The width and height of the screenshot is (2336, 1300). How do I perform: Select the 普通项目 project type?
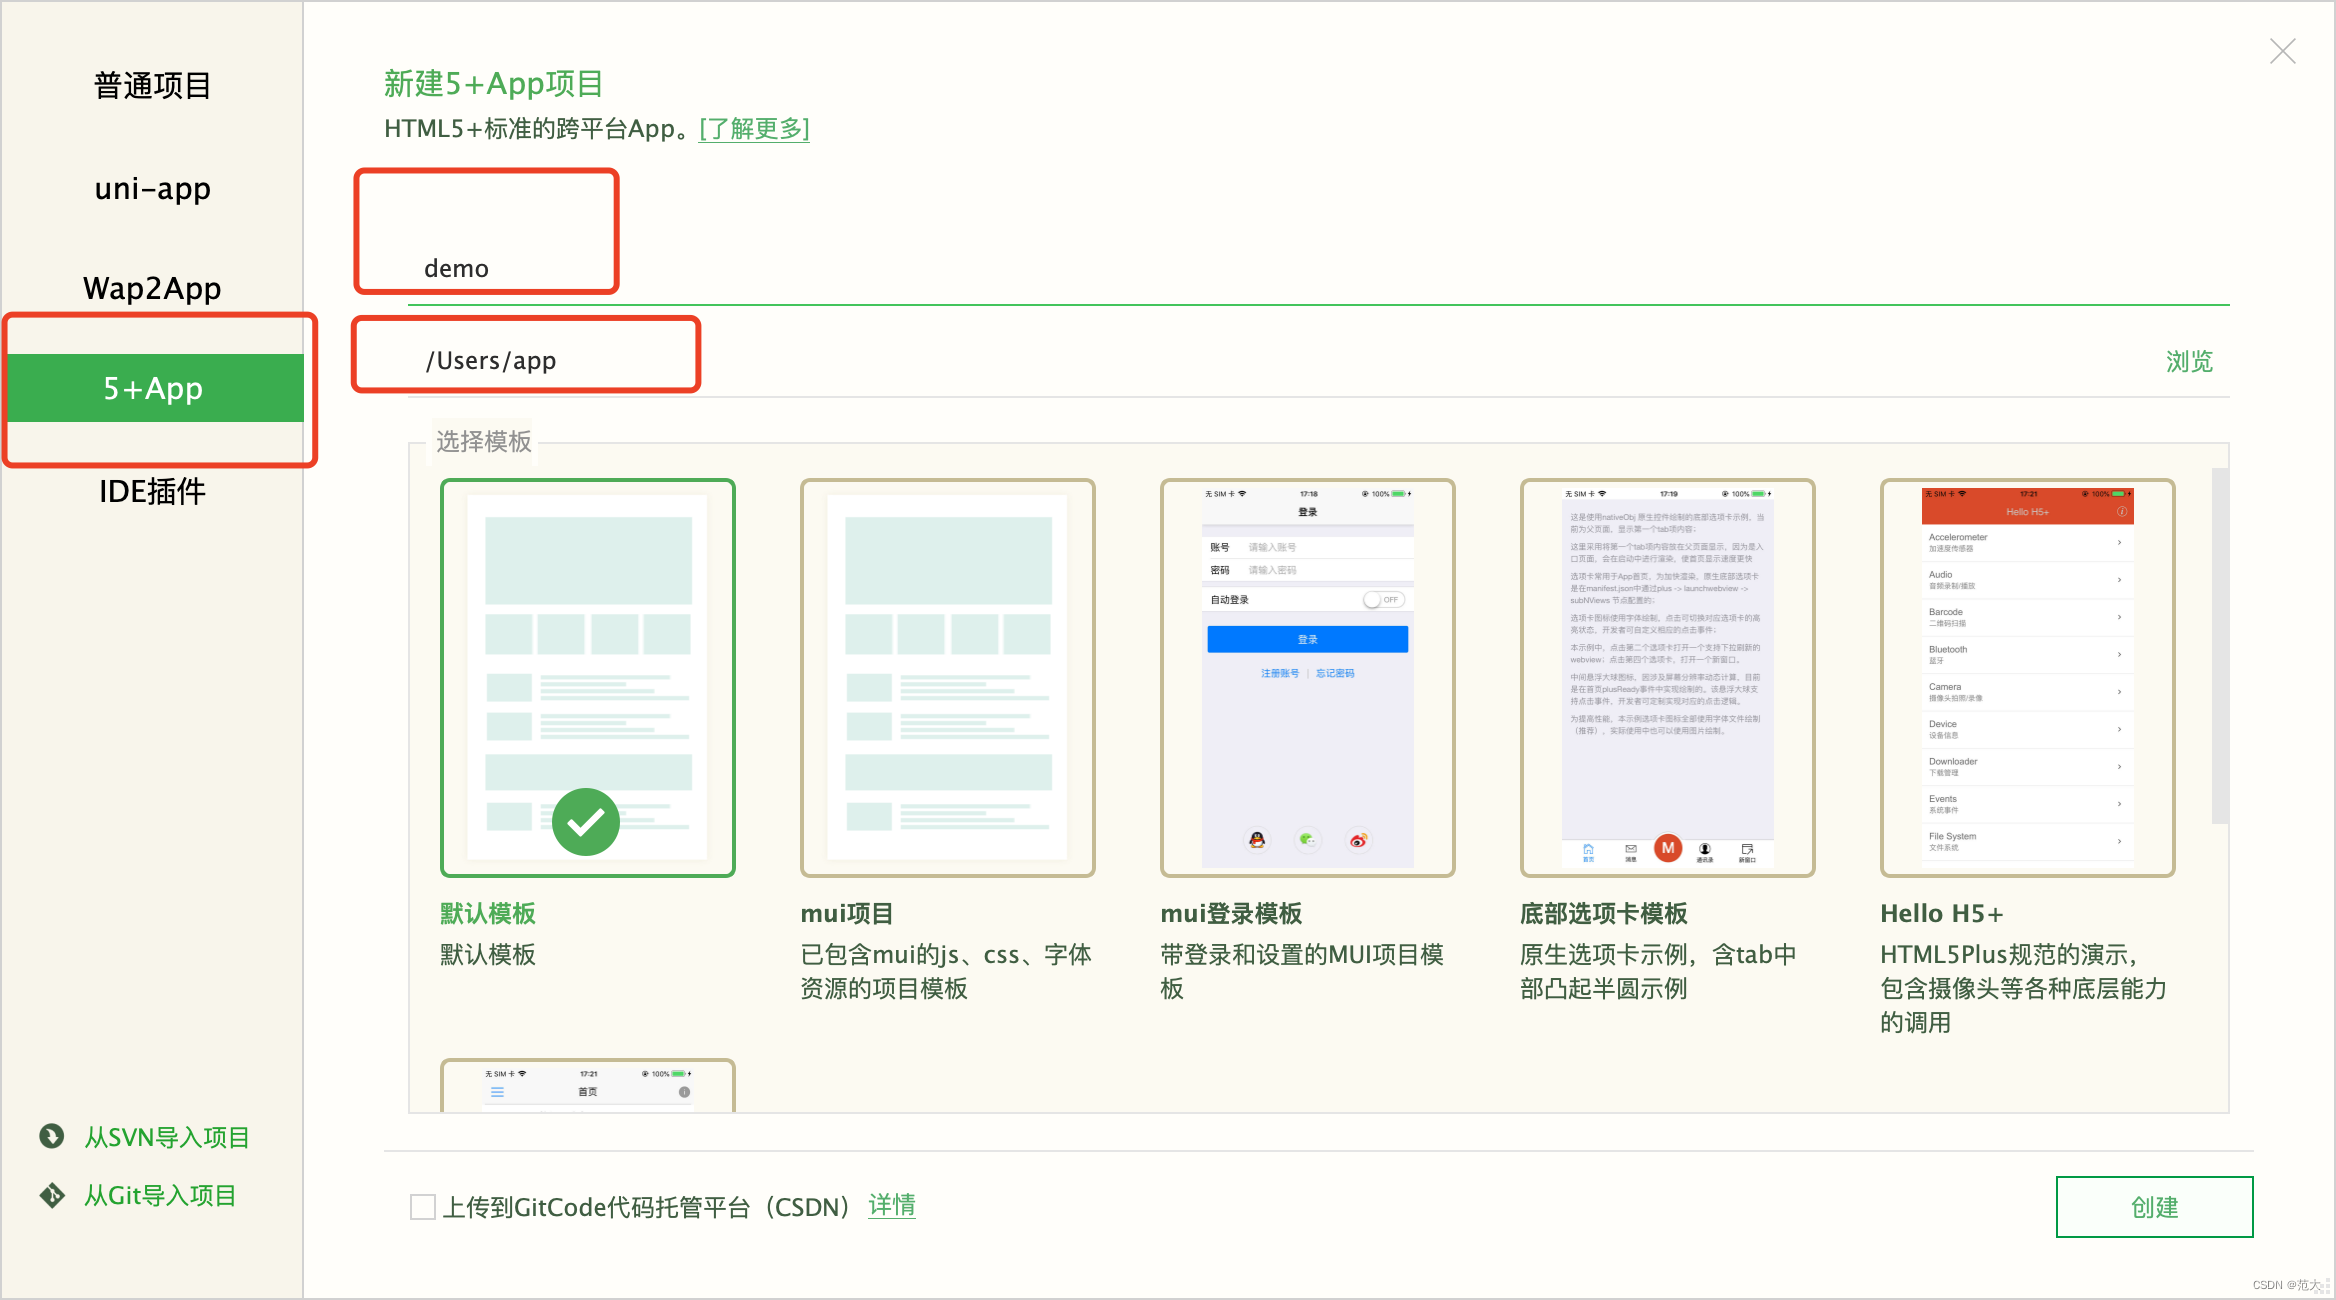pyautogui.click(x=152, y=86)
